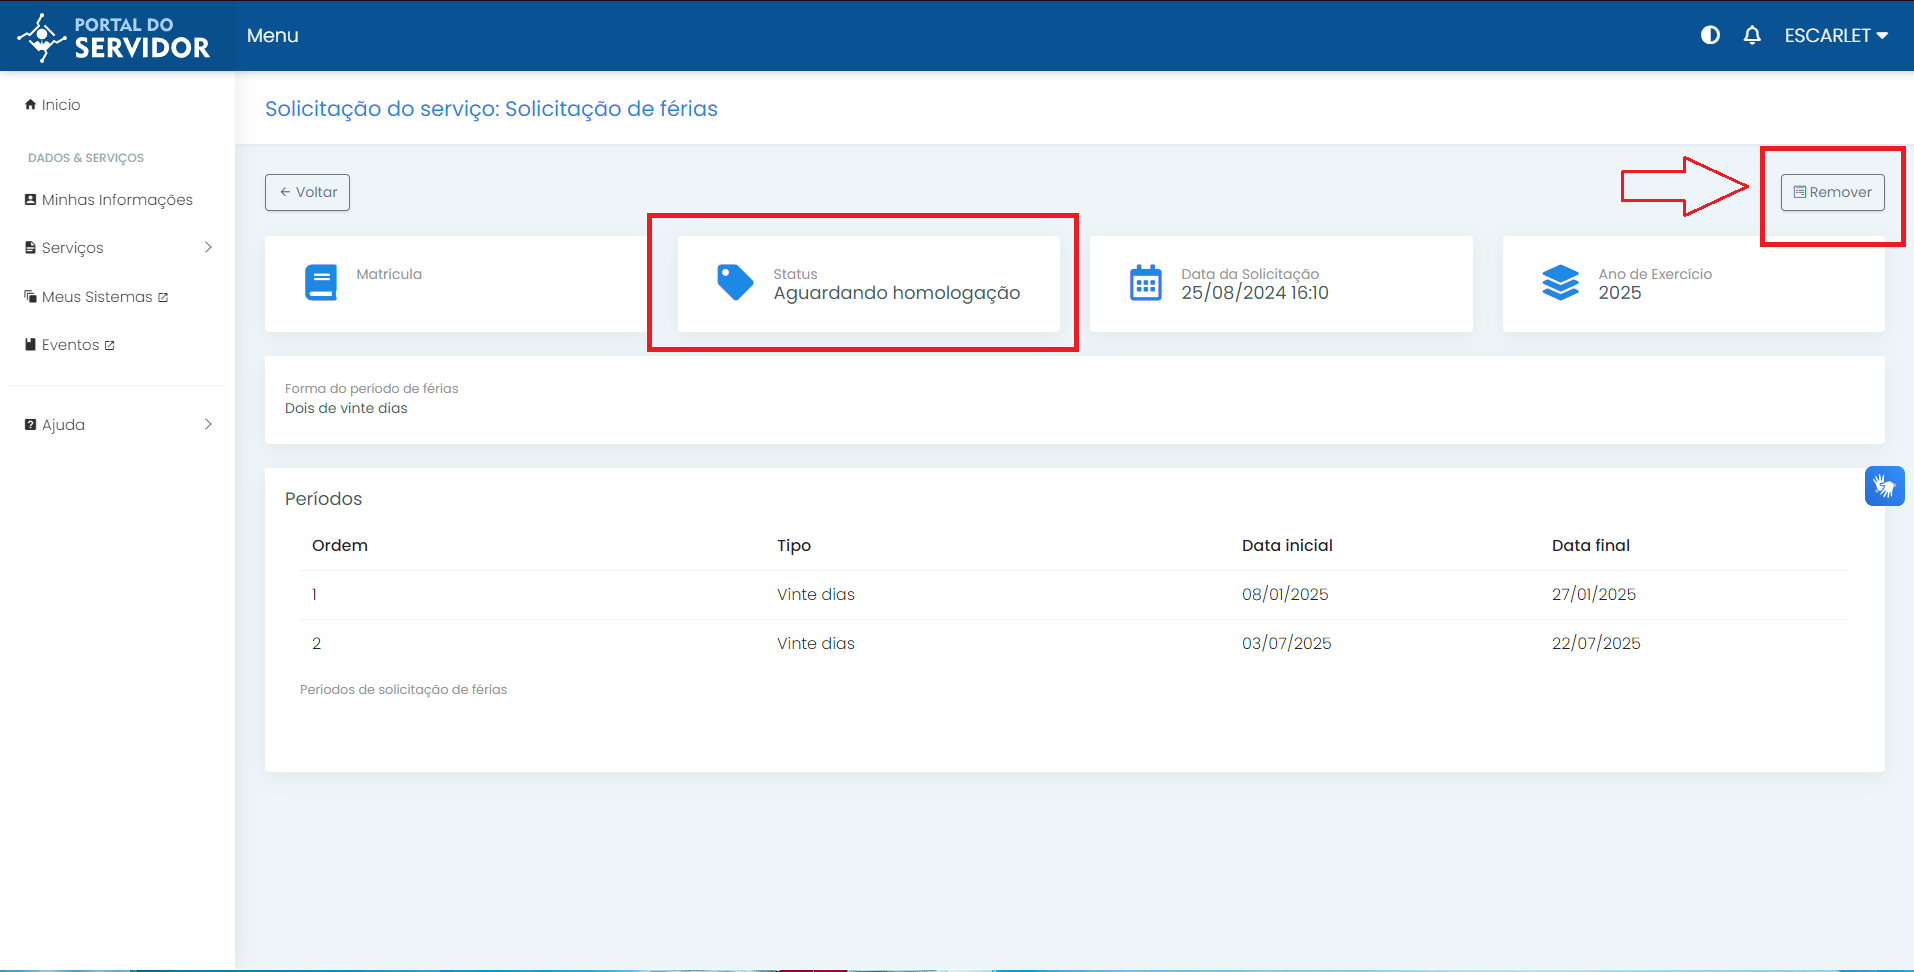This screenshot has width=1914, height=972.
Task: Open the ESCARLET user dropdown
Action: [1836, 35]
